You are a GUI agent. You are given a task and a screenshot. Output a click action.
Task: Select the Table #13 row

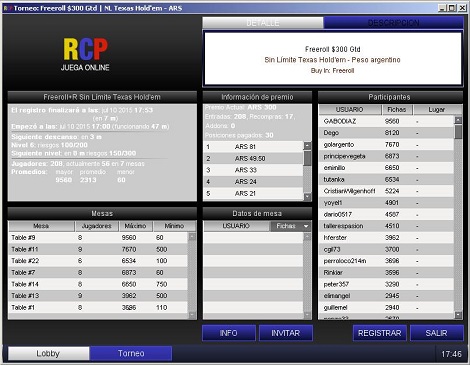pyautogui.click(x=98, y=296)
